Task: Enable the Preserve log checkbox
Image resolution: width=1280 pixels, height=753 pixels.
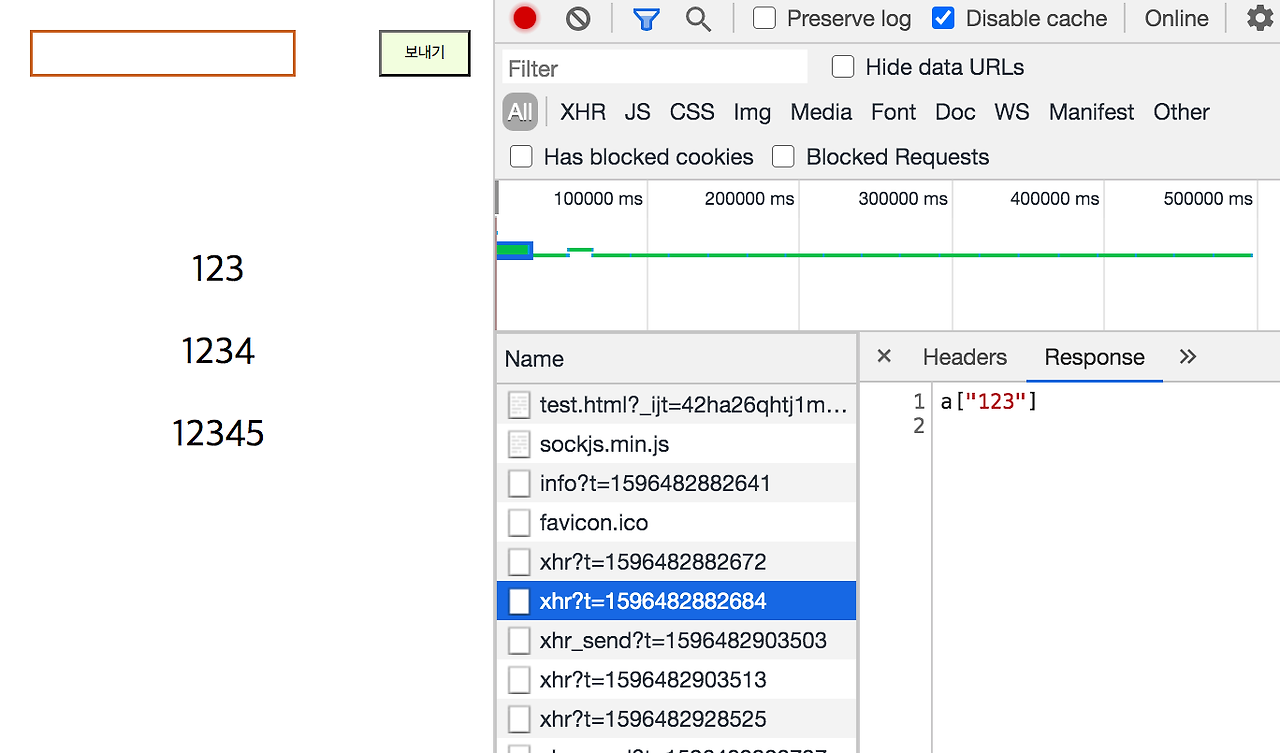Action: point(763,17)
